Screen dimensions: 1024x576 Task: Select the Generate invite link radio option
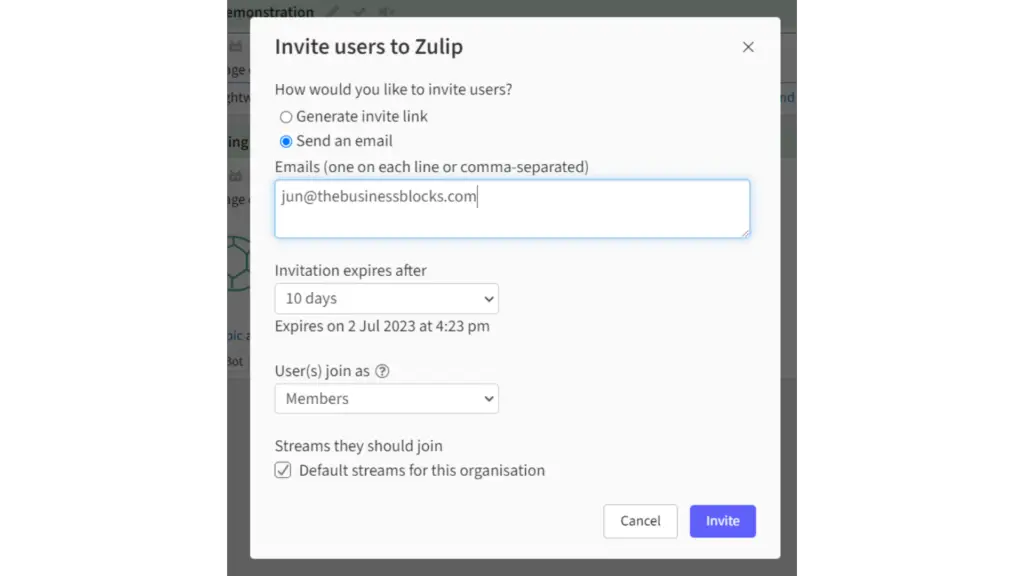click(x=286, y=117)
